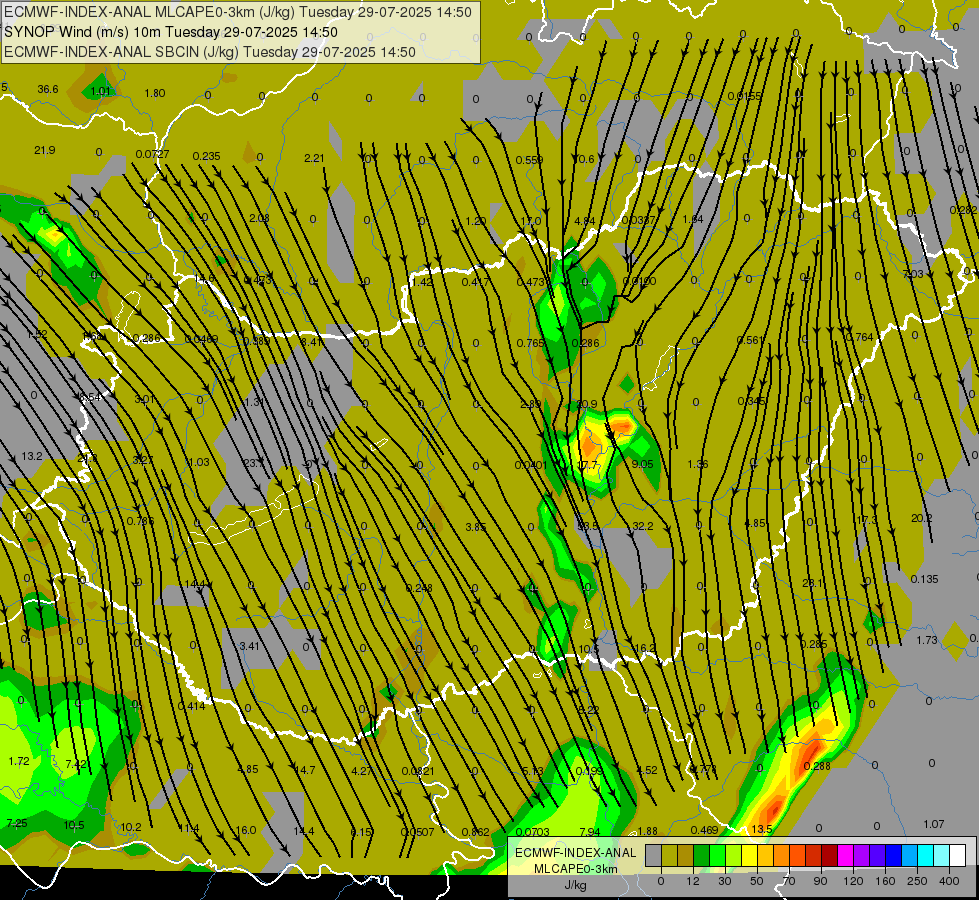Click the map value '0.288'
The image size is (979, 900).
(x=817, y=766)
